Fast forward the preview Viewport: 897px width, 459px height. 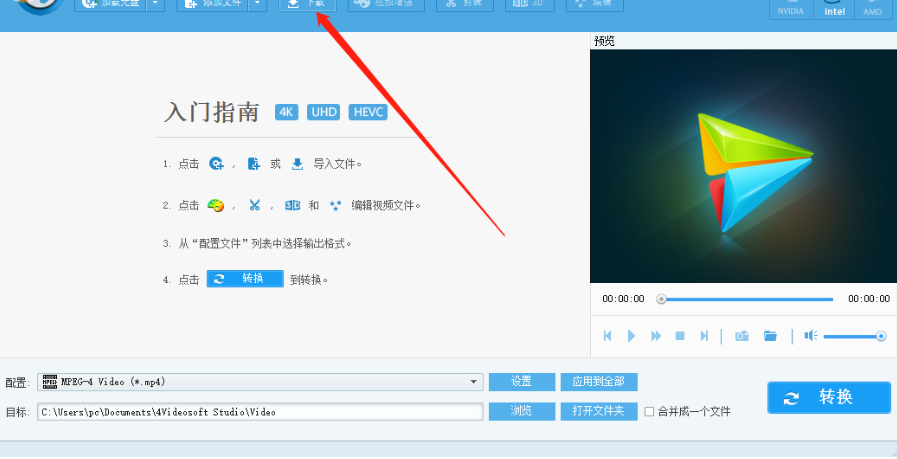(x=656, y=336)
